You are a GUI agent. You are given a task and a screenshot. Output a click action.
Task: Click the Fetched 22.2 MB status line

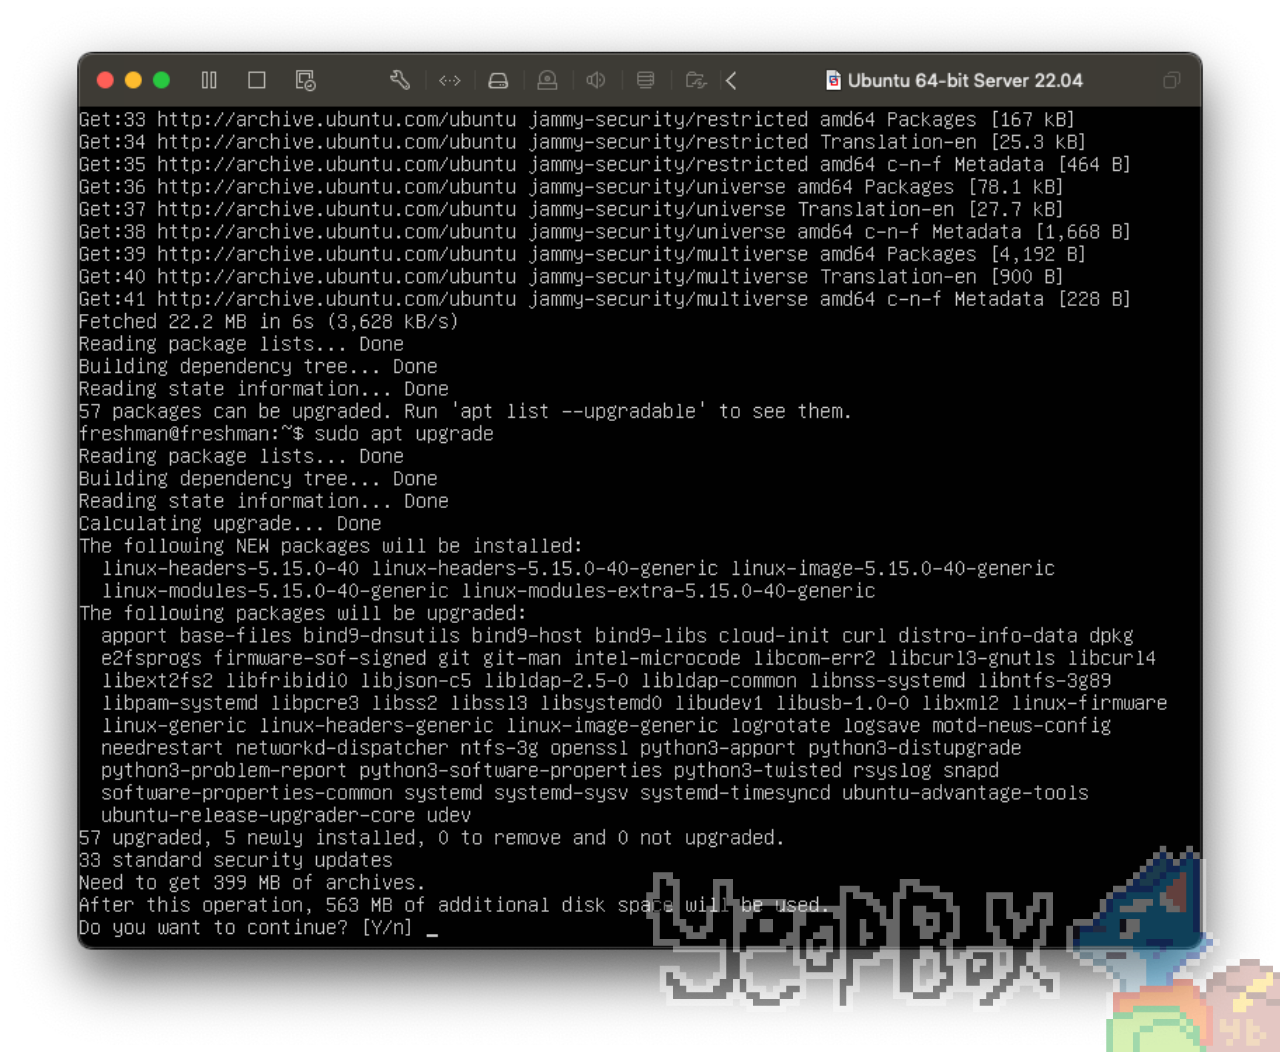tap(268, 321)
